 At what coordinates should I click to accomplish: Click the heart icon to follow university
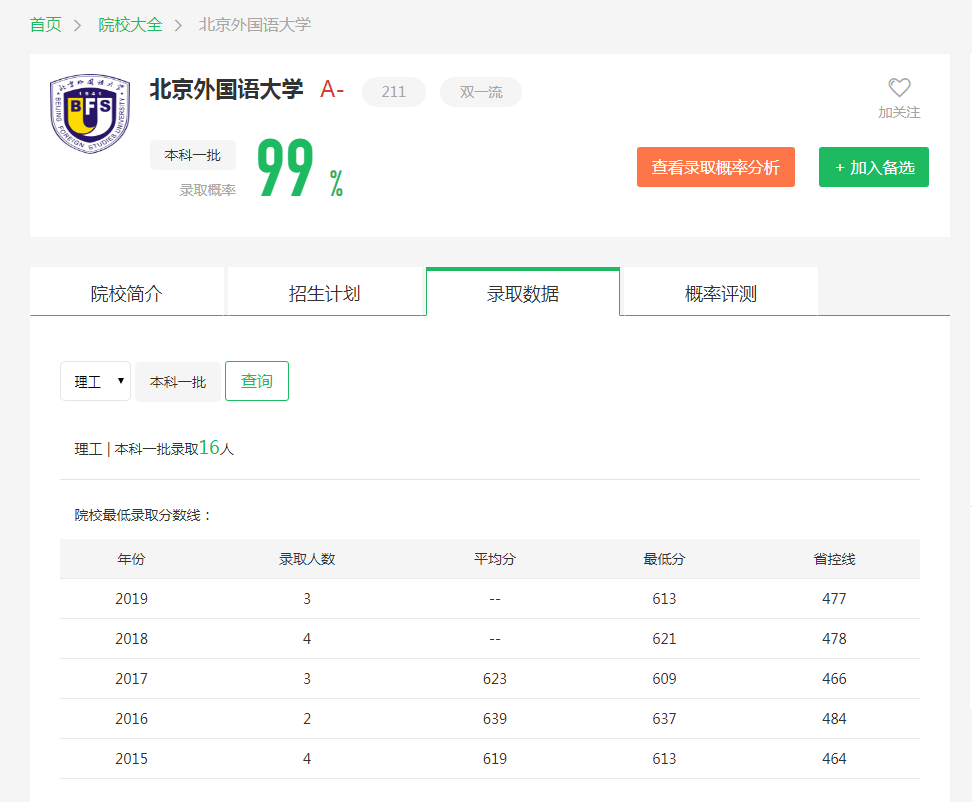click(899, 87)
